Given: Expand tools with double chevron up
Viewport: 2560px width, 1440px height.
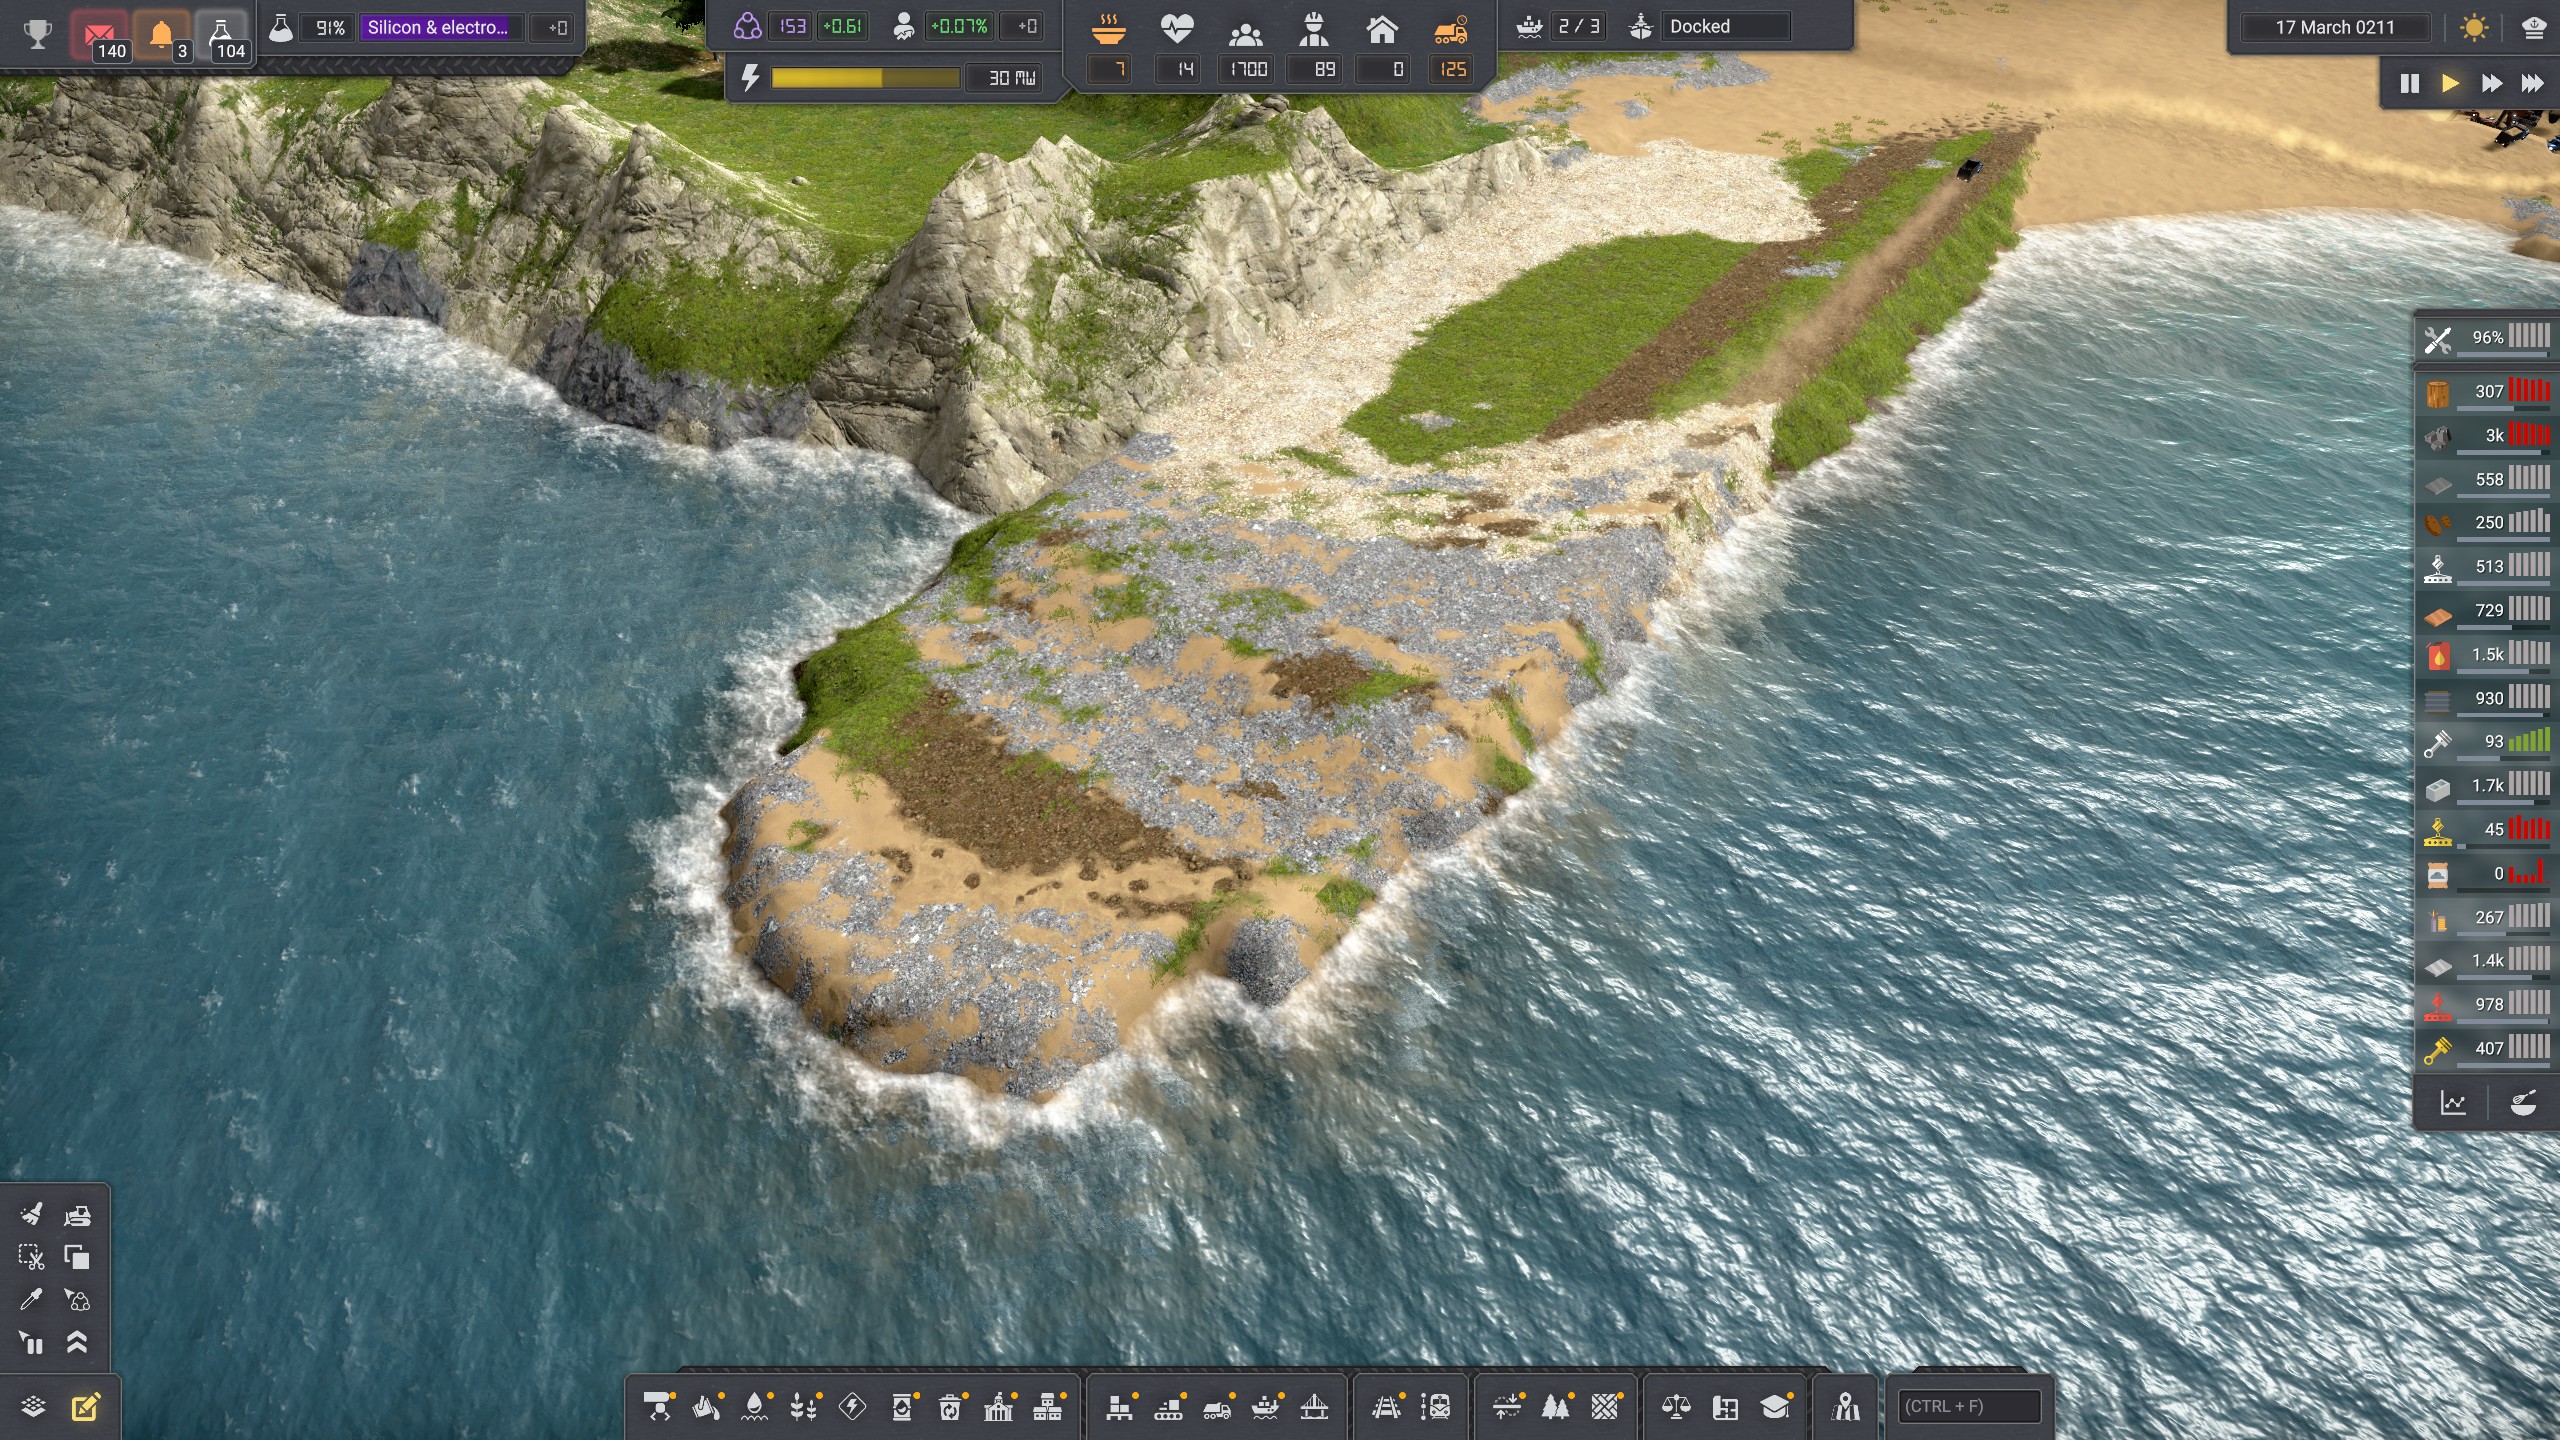Looking at the screenshot, I should (x=77, y=1343).
